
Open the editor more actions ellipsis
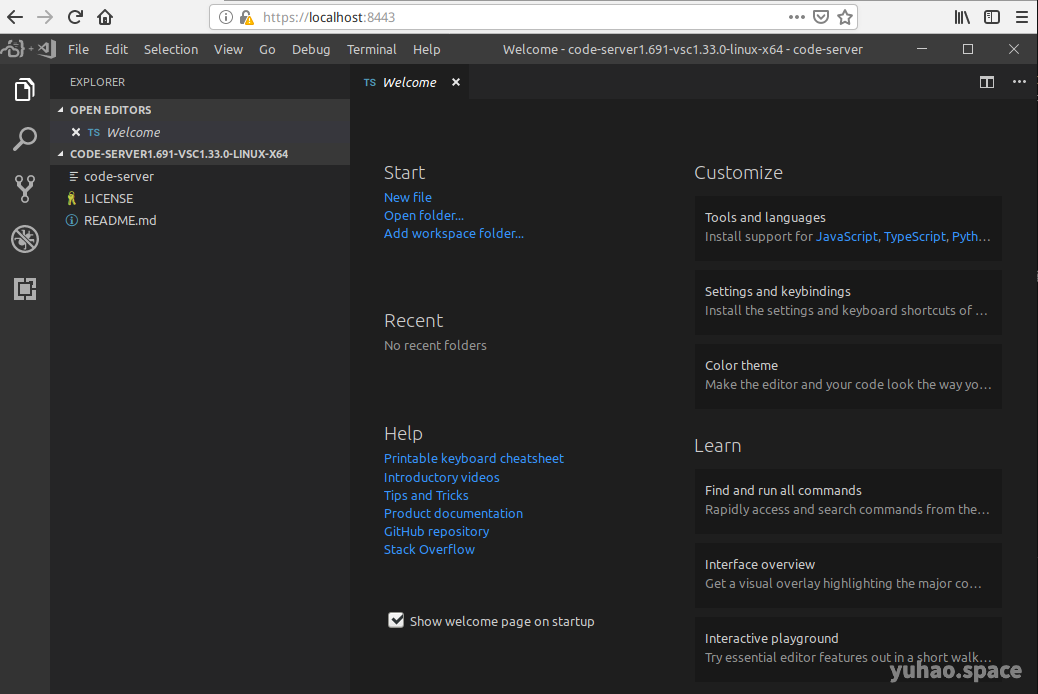coord(1019,82)
